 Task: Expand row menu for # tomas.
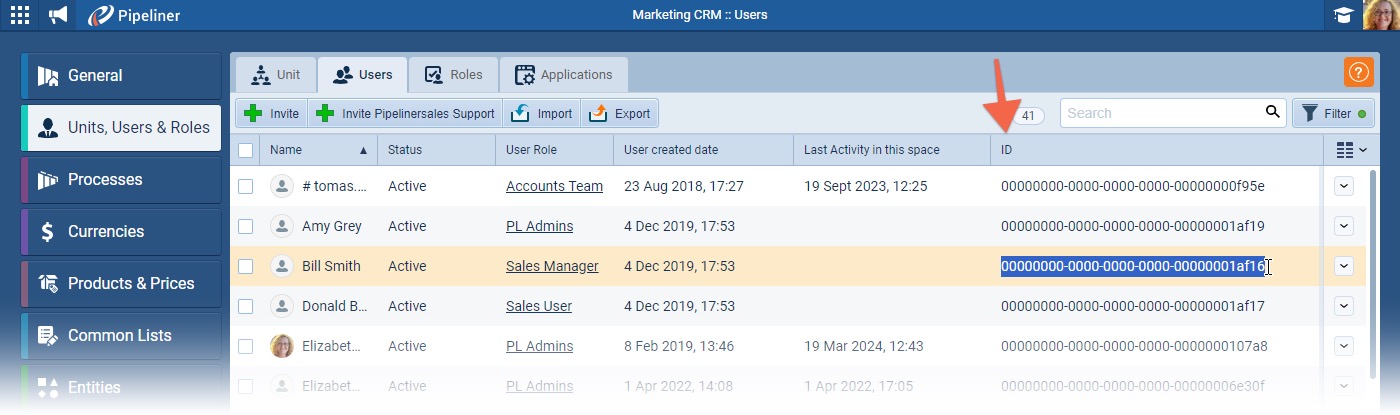pos(1344,186)
